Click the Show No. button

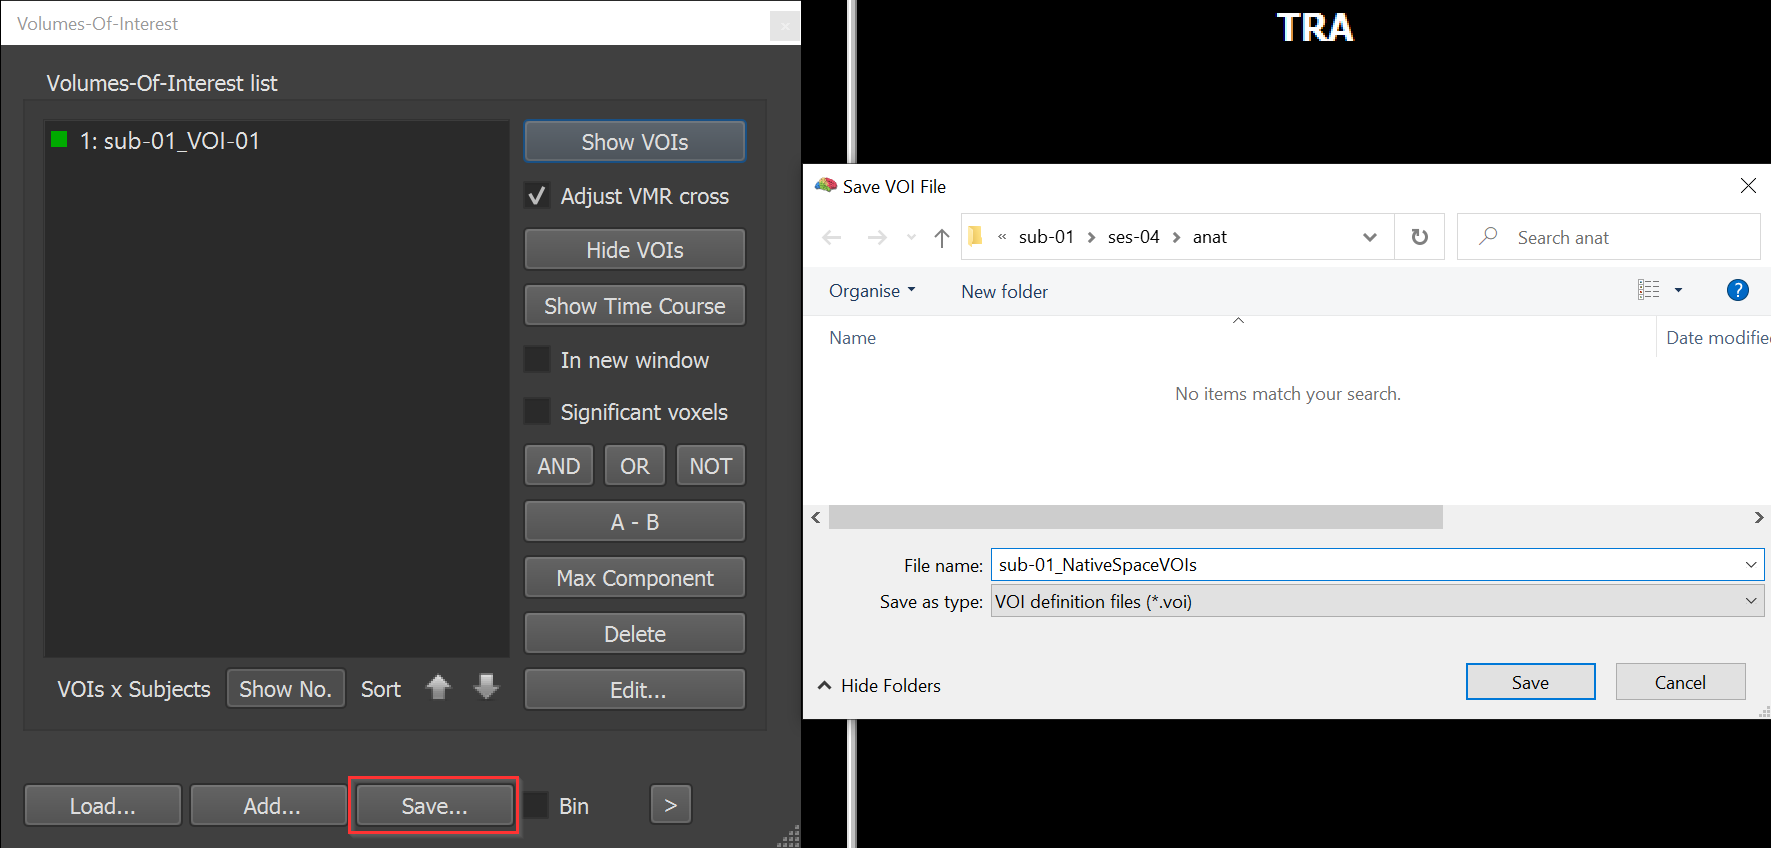(286, 689)
